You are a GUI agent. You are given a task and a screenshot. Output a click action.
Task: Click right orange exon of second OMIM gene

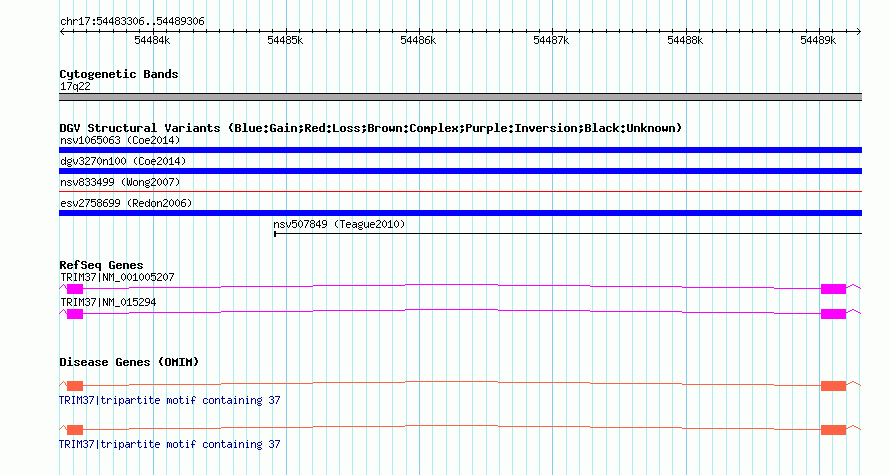pos(833,430)
